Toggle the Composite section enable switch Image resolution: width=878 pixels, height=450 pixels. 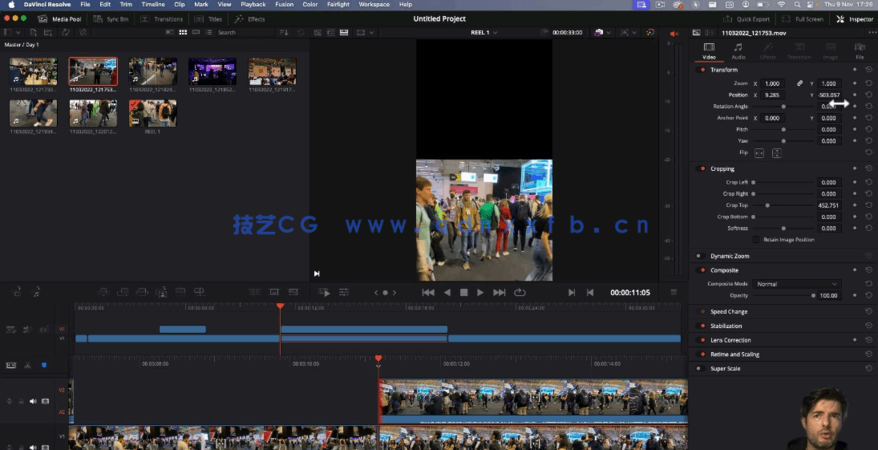point(702,270)
